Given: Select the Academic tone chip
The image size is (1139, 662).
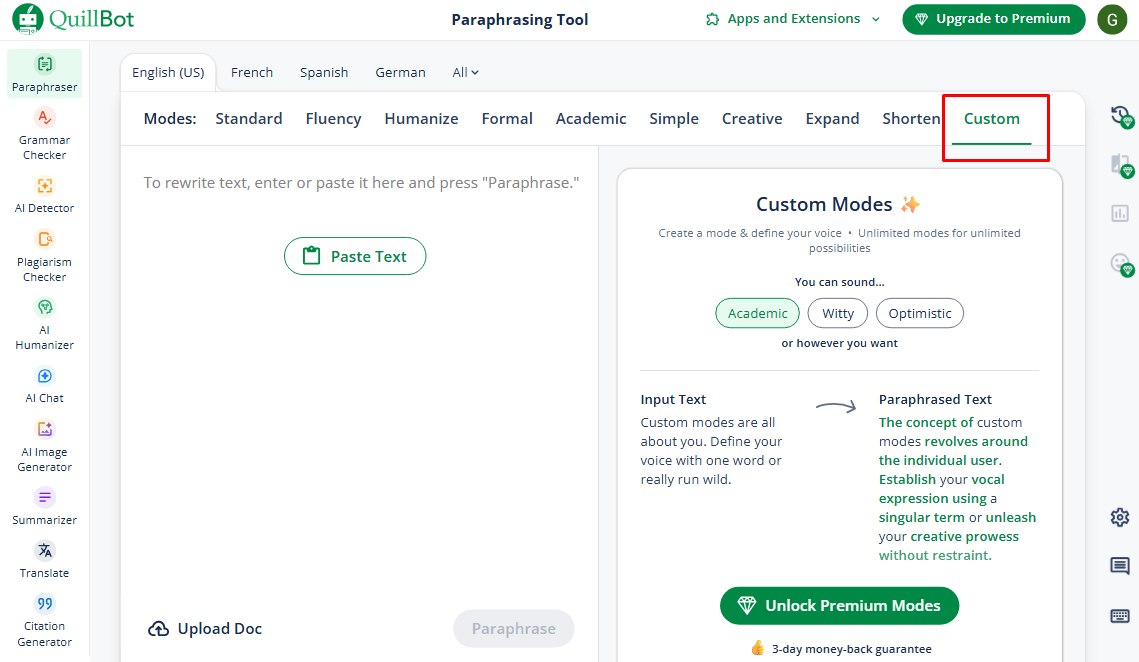Looking at the screenshot, I should pos(757,313).
